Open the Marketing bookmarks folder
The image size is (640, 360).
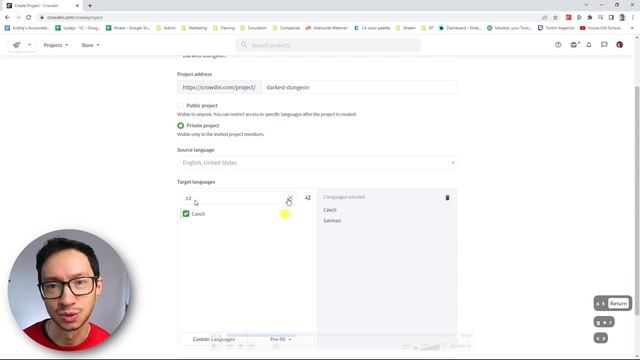(194, 28)
